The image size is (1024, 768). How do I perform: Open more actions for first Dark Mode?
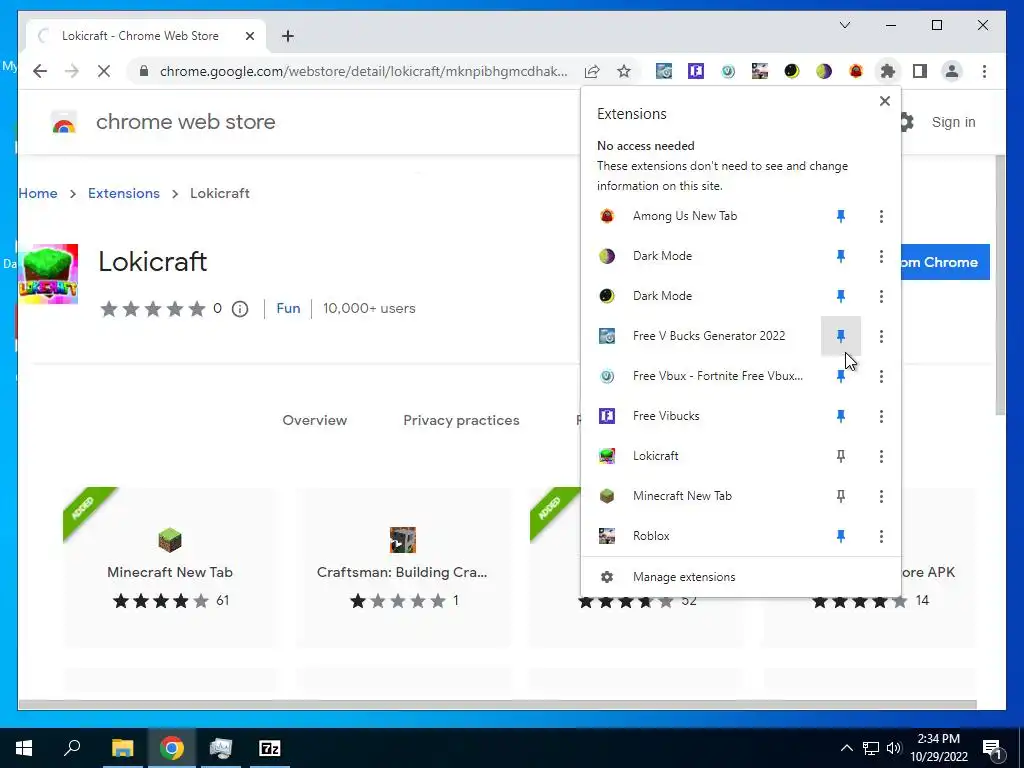coord(881,256)
